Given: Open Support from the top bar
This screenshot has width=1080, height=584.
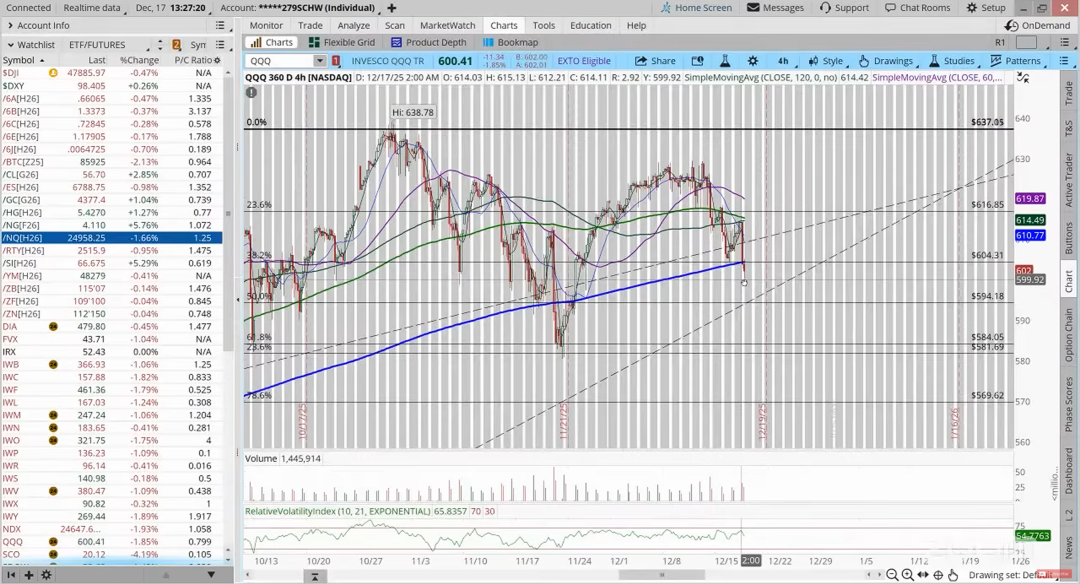Looking at the screenshot, I should click(x=844, y=8).
